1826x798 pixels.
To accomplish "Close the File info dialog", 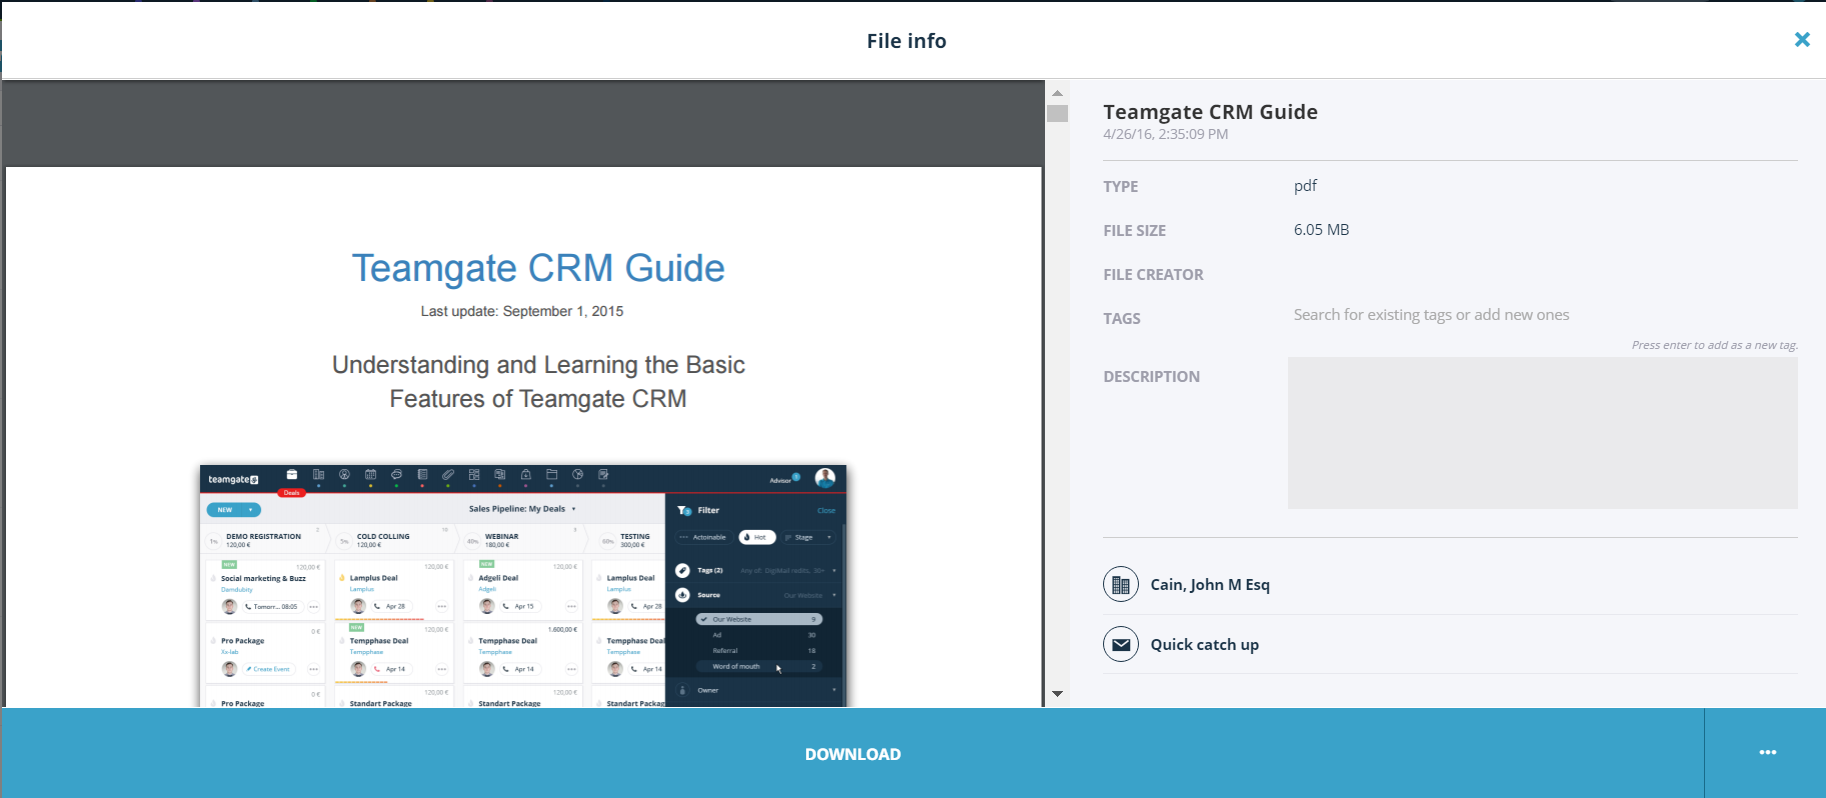I will [1801, 40].
